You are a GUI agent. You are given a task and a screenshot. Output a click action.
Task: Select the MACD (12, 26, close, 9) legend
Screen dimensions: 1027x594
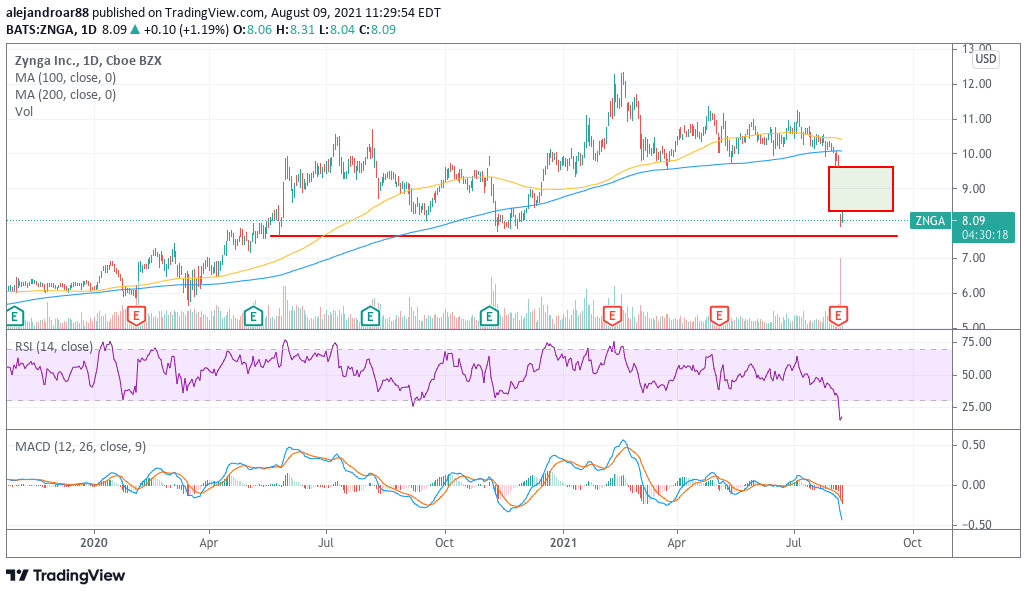coord(81,447)
